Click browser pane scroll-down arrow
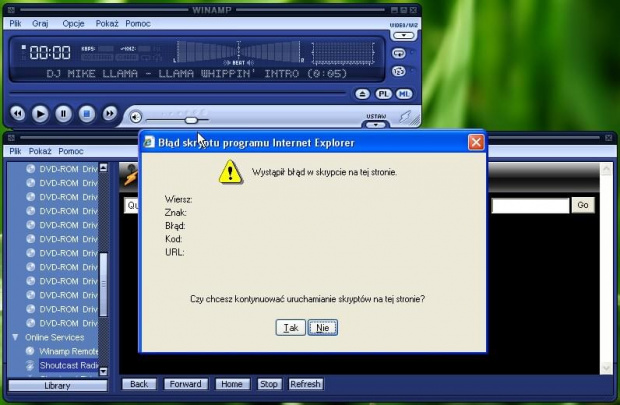This screenshot has height=405, width=620. (606, 368)
